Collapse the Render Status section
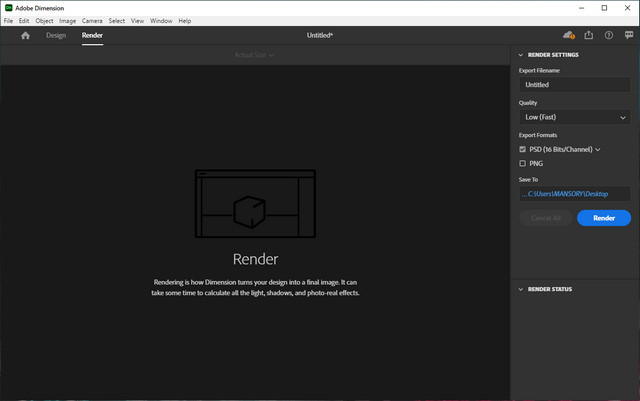This screenshot has height=401, width=640. click(x=520, y=289)
